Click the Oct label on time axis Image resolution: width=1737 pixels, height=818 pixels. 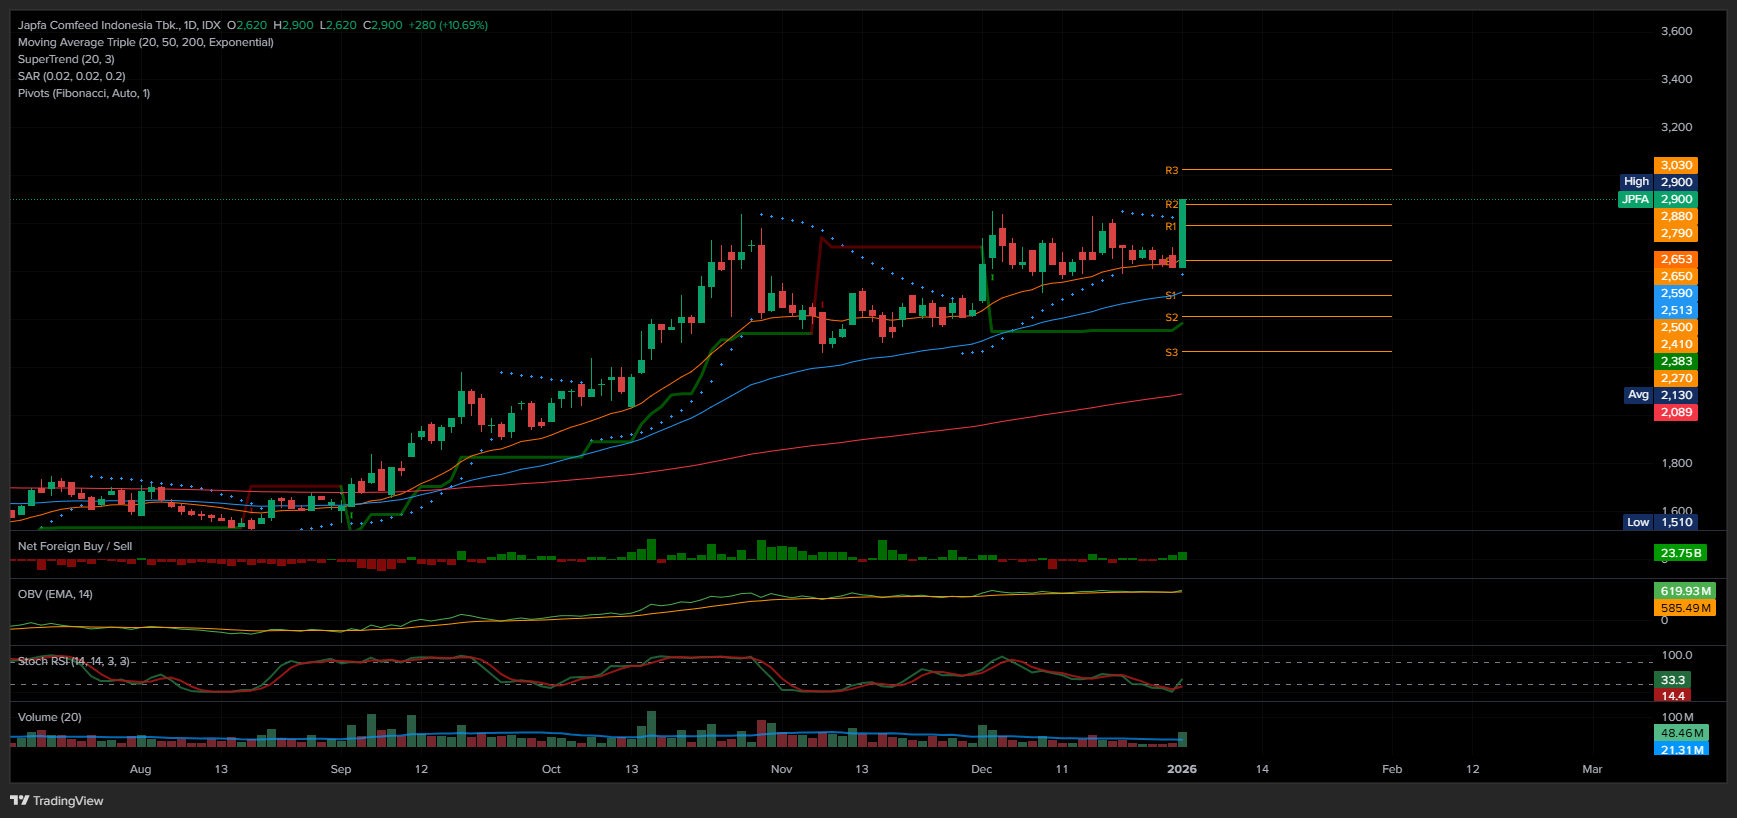551,769
